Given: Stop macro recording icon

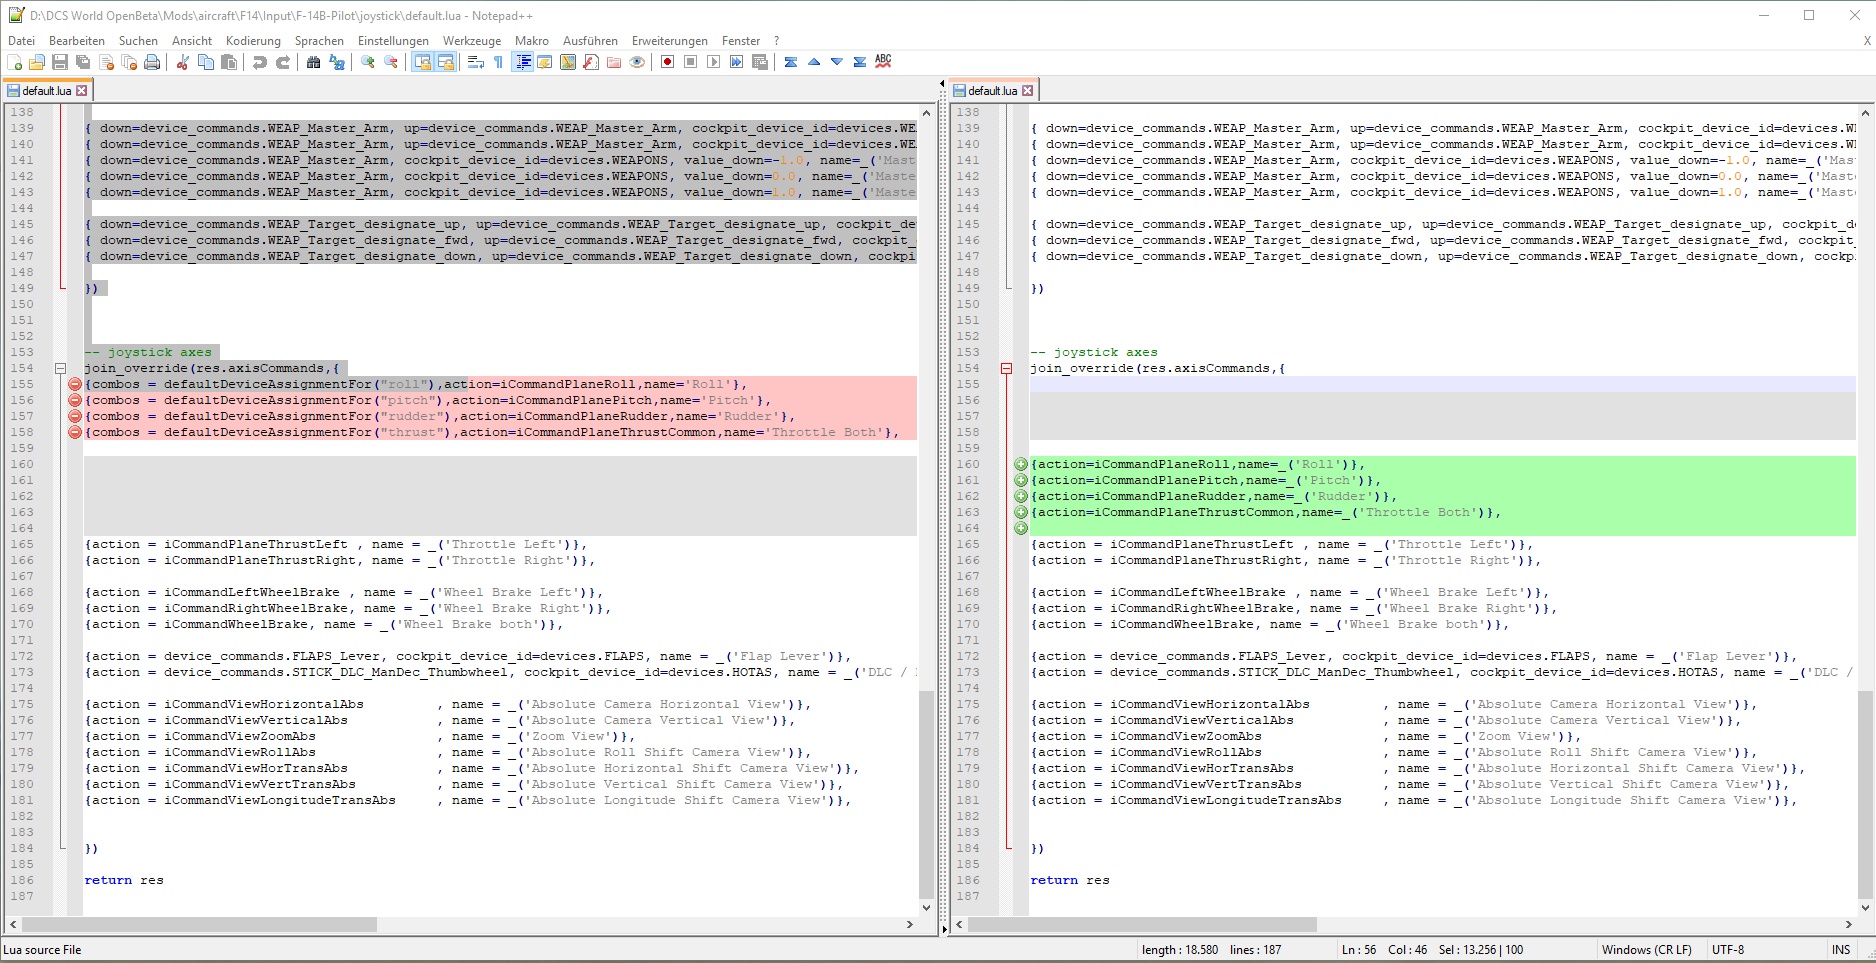Looking at the screenshot, I should [x=690, y=62].
